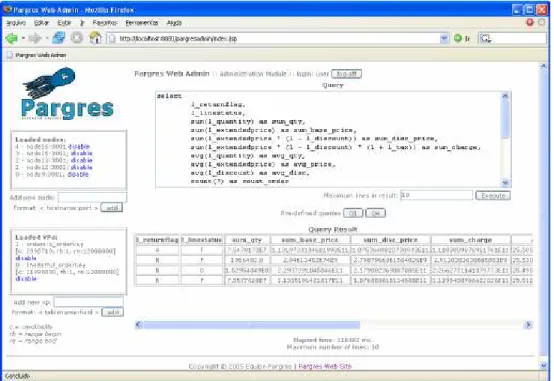
Task: Click the result scroll right arrow
Action: click(529, 325)
